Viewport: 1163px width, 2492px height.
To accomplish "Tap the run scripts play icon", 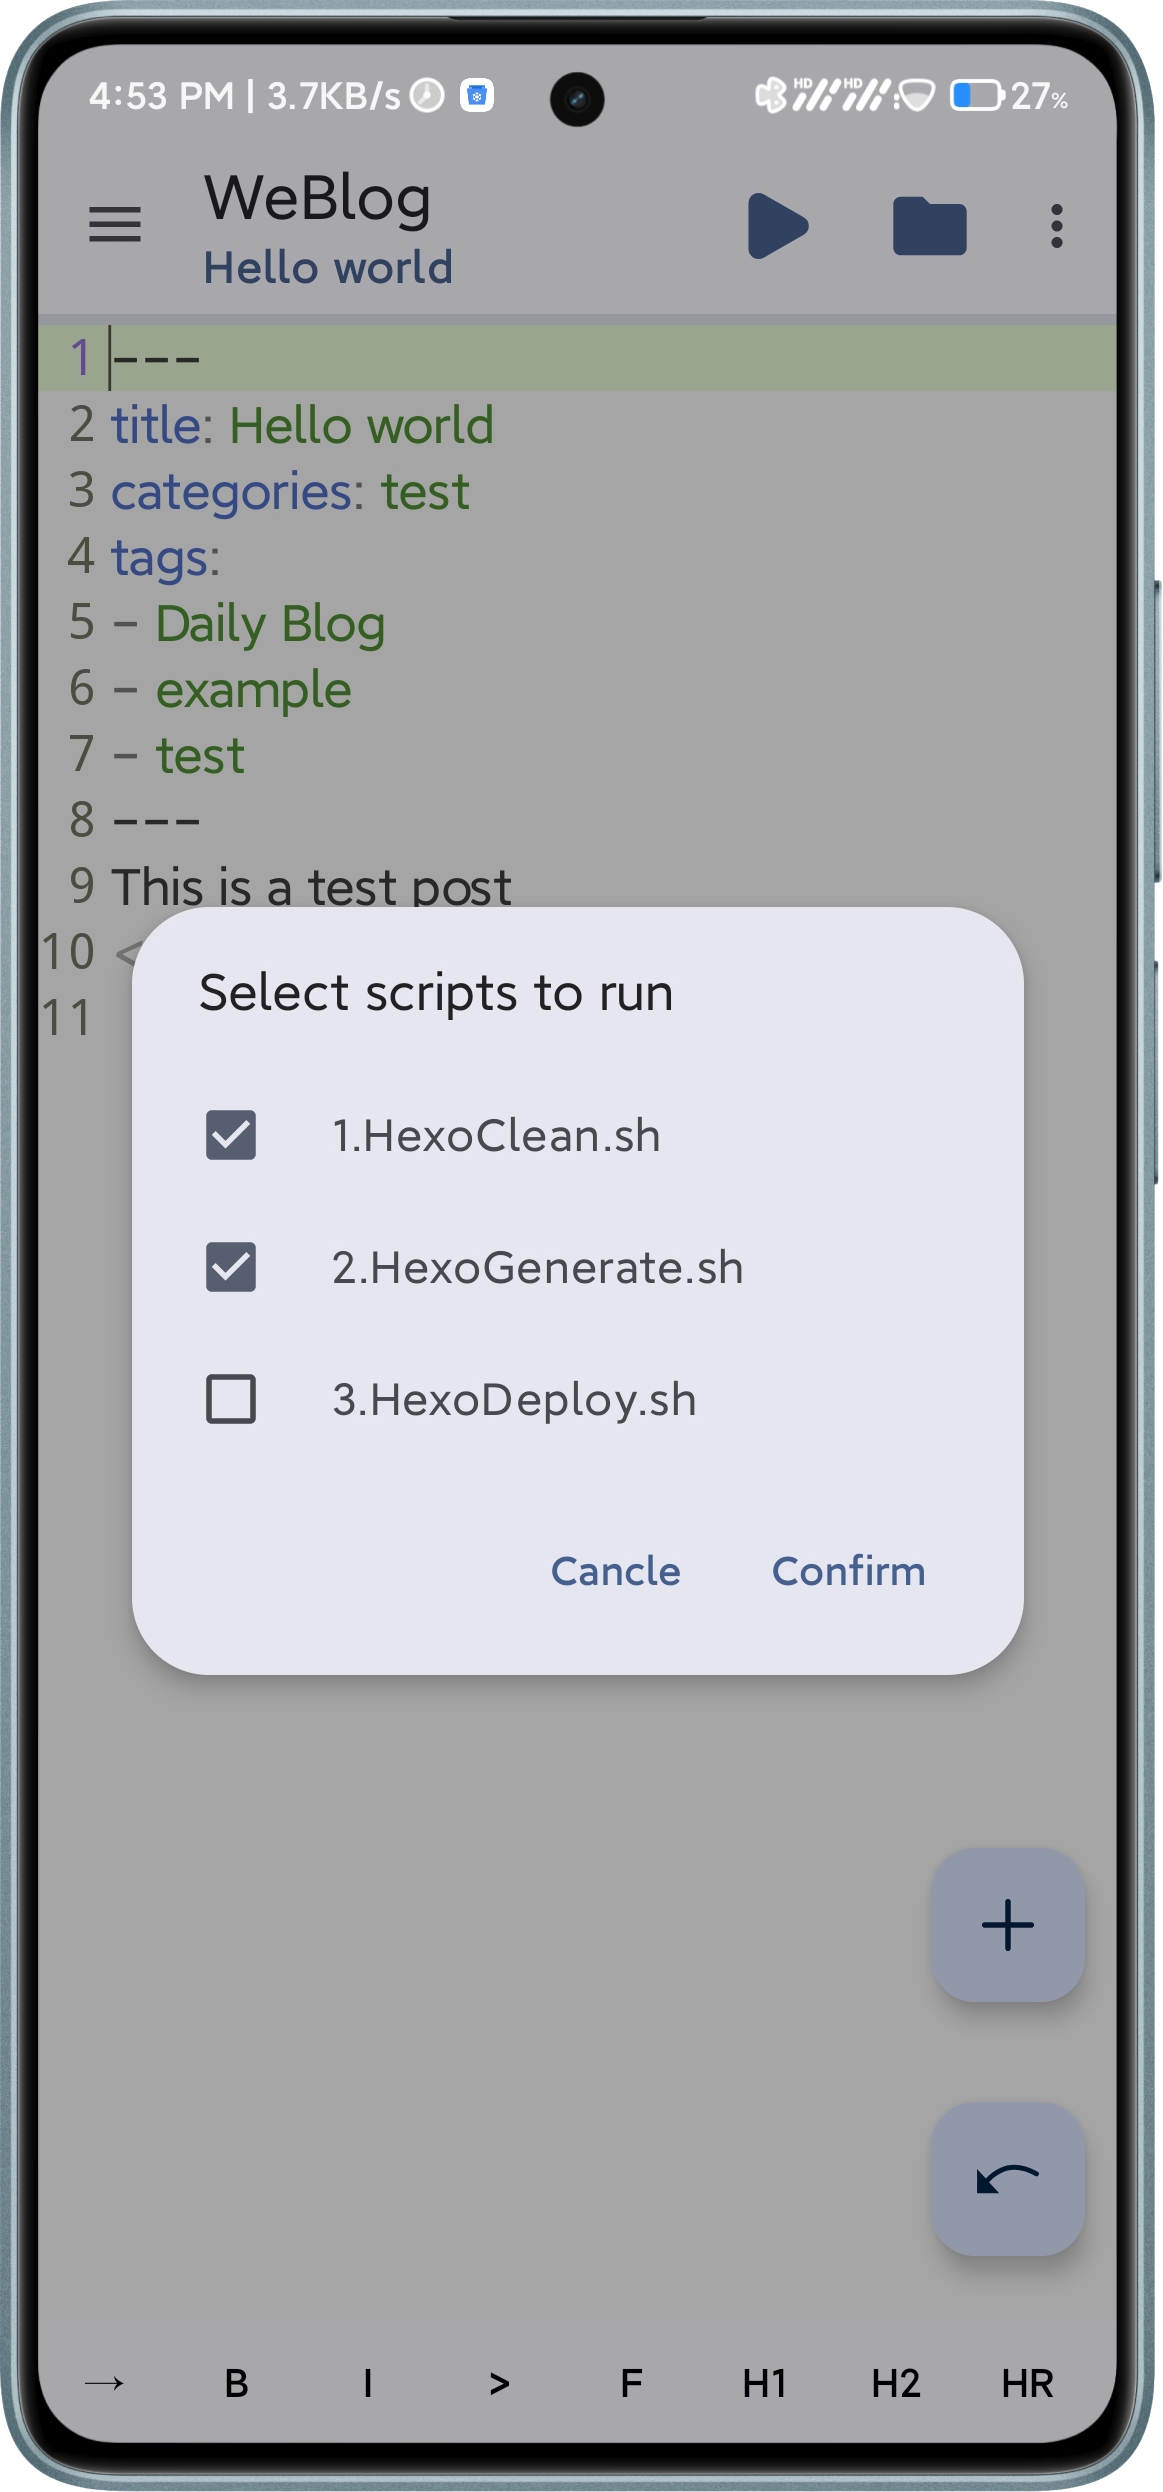I will [777, 226].
